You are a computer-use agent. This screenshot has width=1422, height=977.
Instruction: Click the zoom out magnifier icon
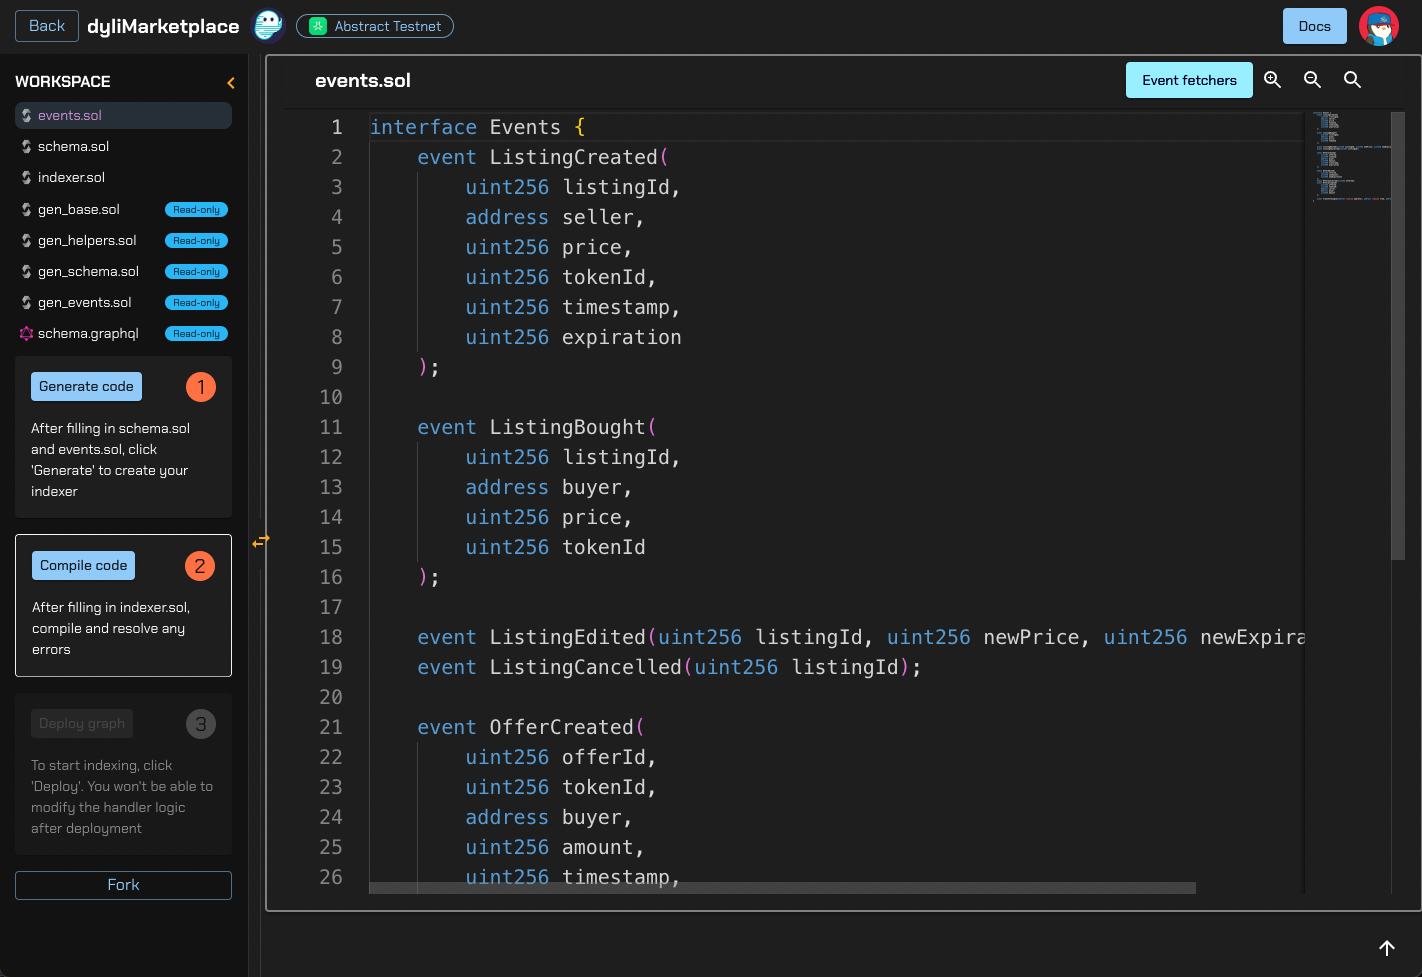click(1312, 80)
